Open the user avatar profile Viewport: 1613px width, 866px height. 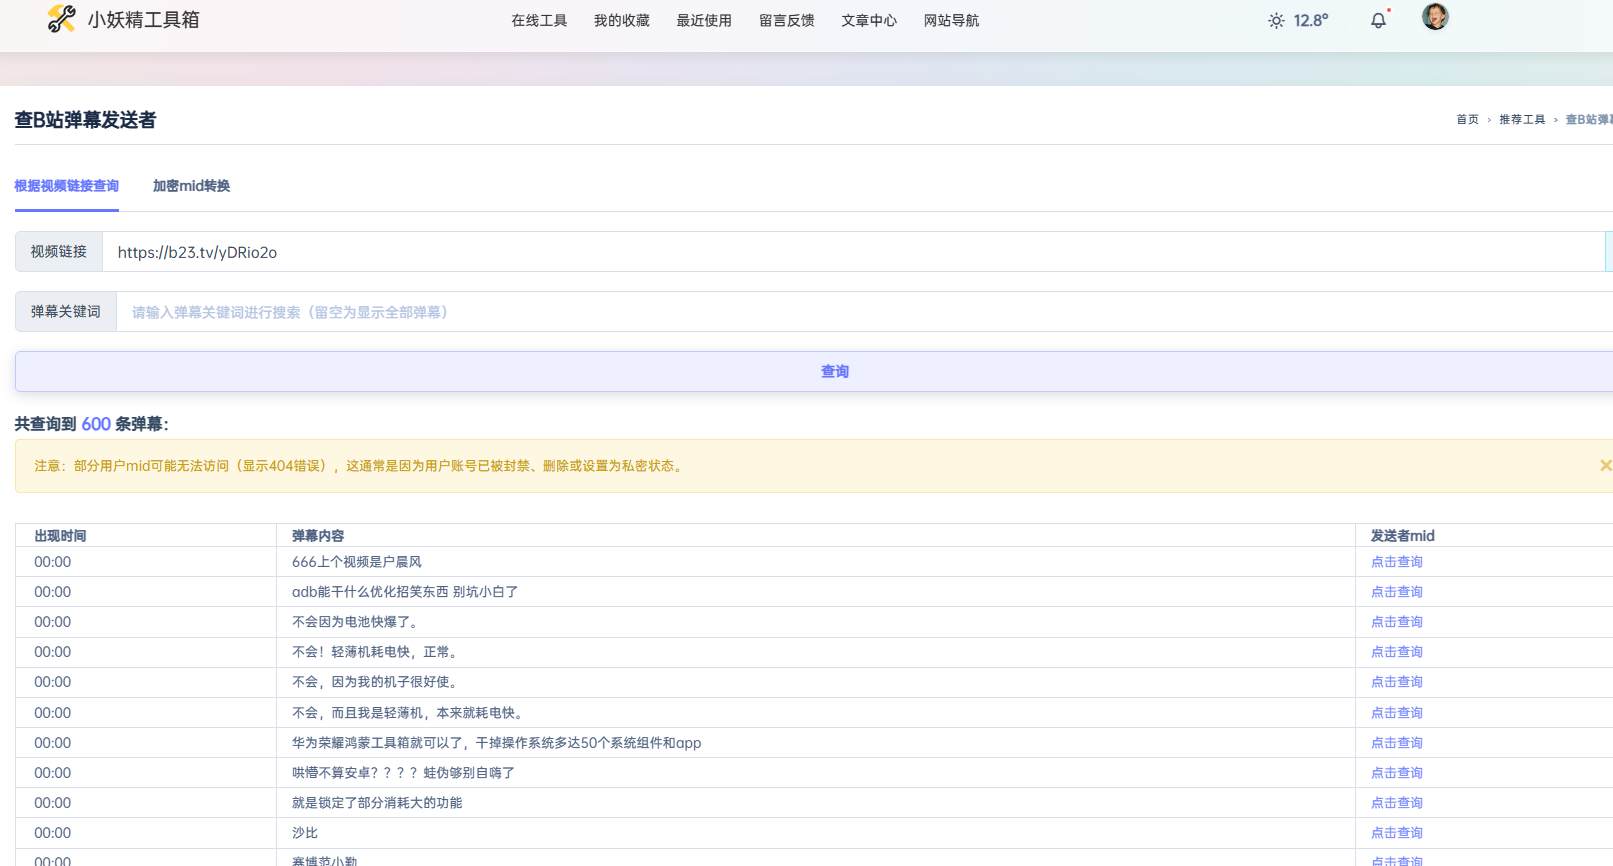tap(1435, 17)
